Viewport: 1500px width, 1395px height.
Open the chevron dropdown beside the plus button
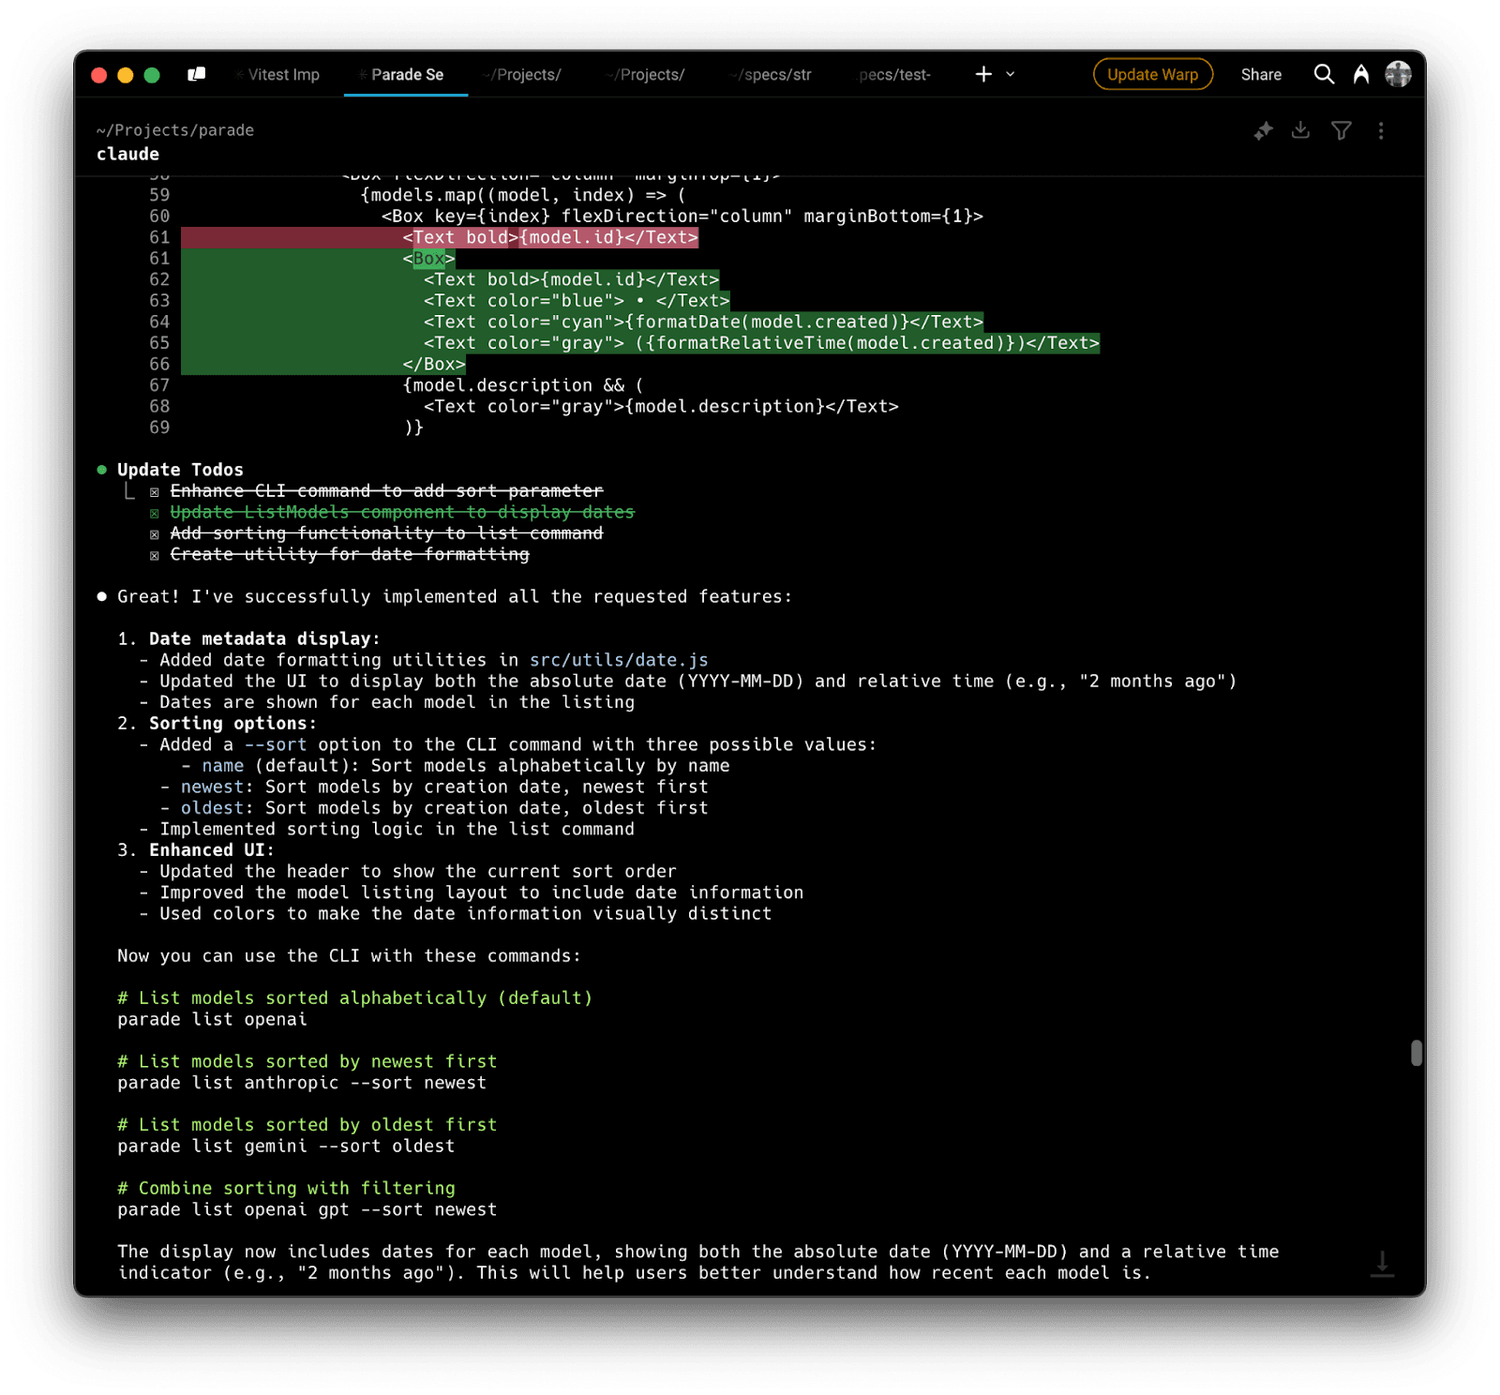1010,74
